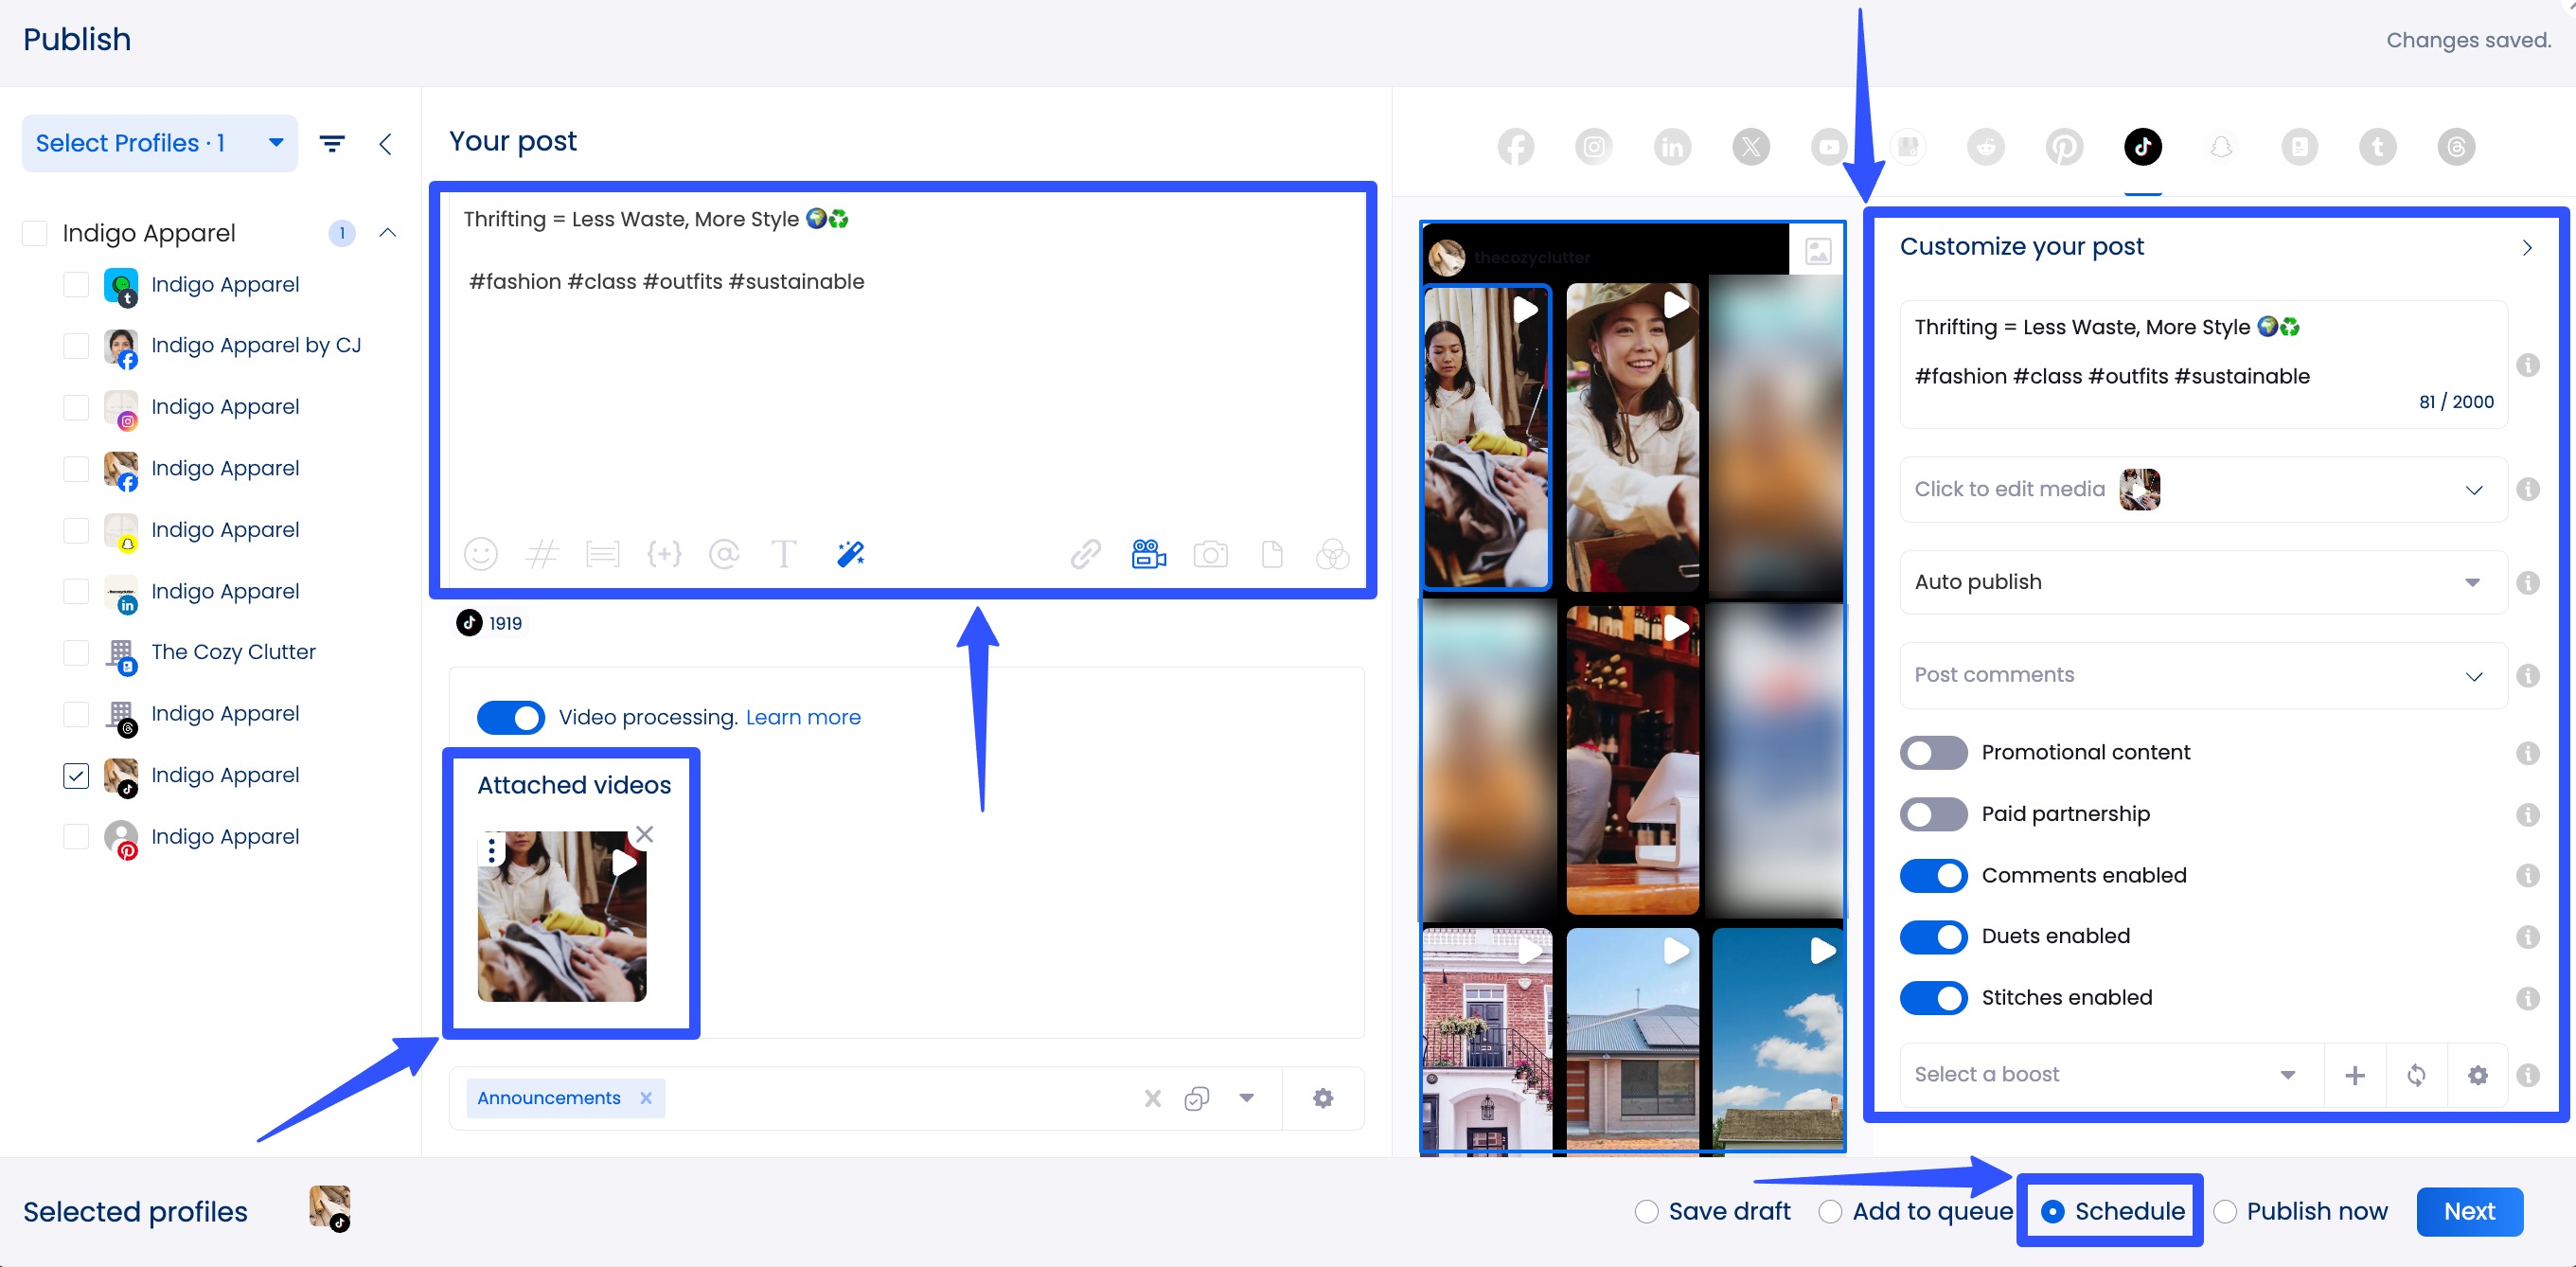Enable the Promotional content toggle

click(x=1933, y=752)
